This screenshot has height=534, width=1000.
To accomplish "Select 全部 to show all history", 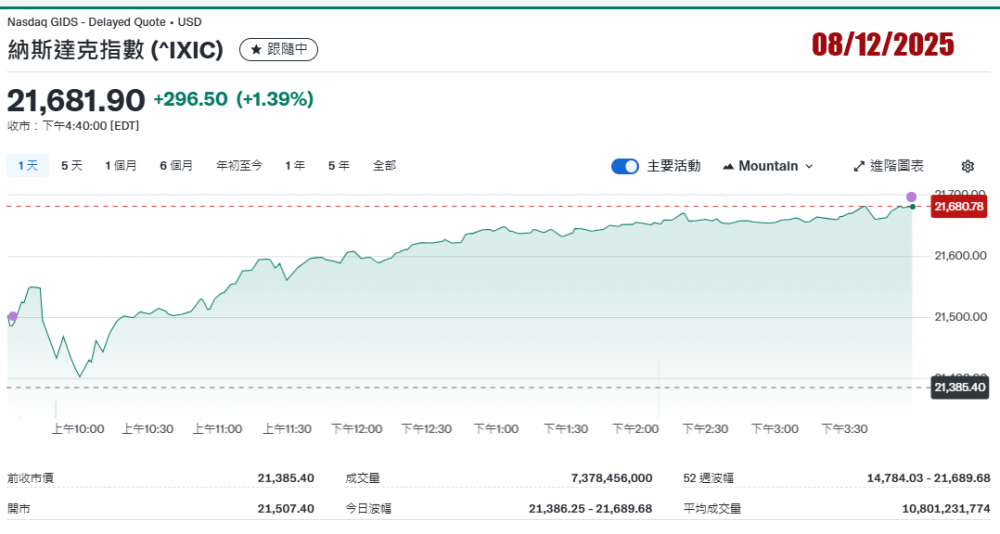I will 384,166.
